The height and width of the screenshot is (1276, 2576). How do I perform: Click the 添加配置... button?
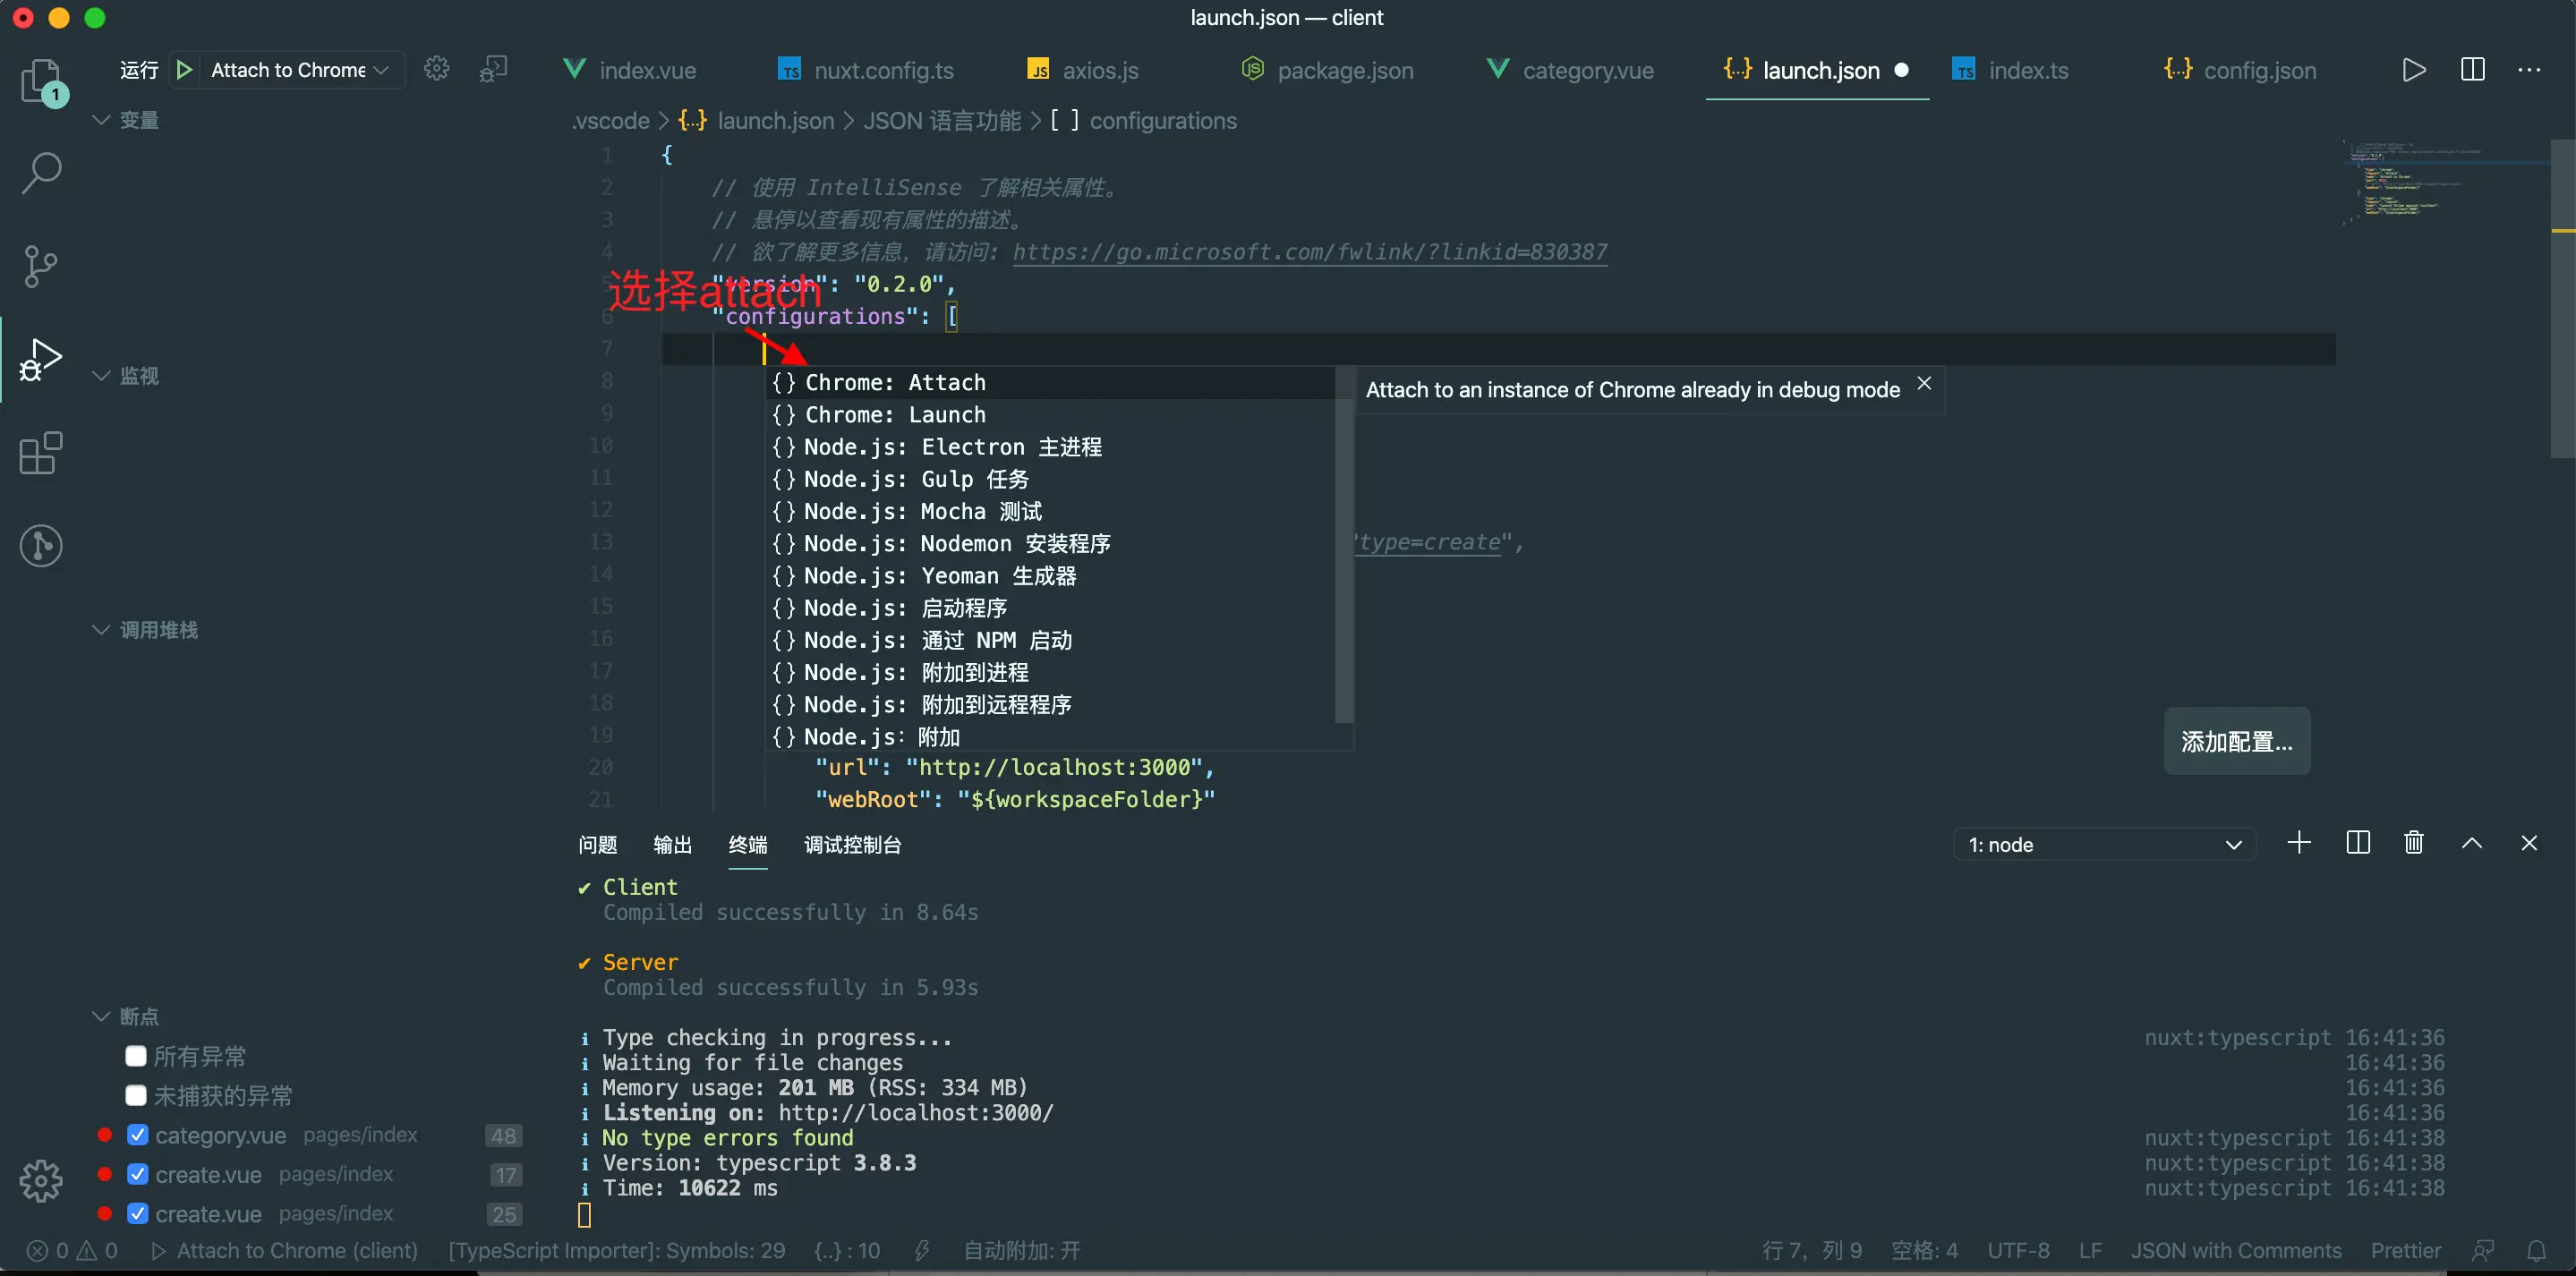click(2236, 741)
